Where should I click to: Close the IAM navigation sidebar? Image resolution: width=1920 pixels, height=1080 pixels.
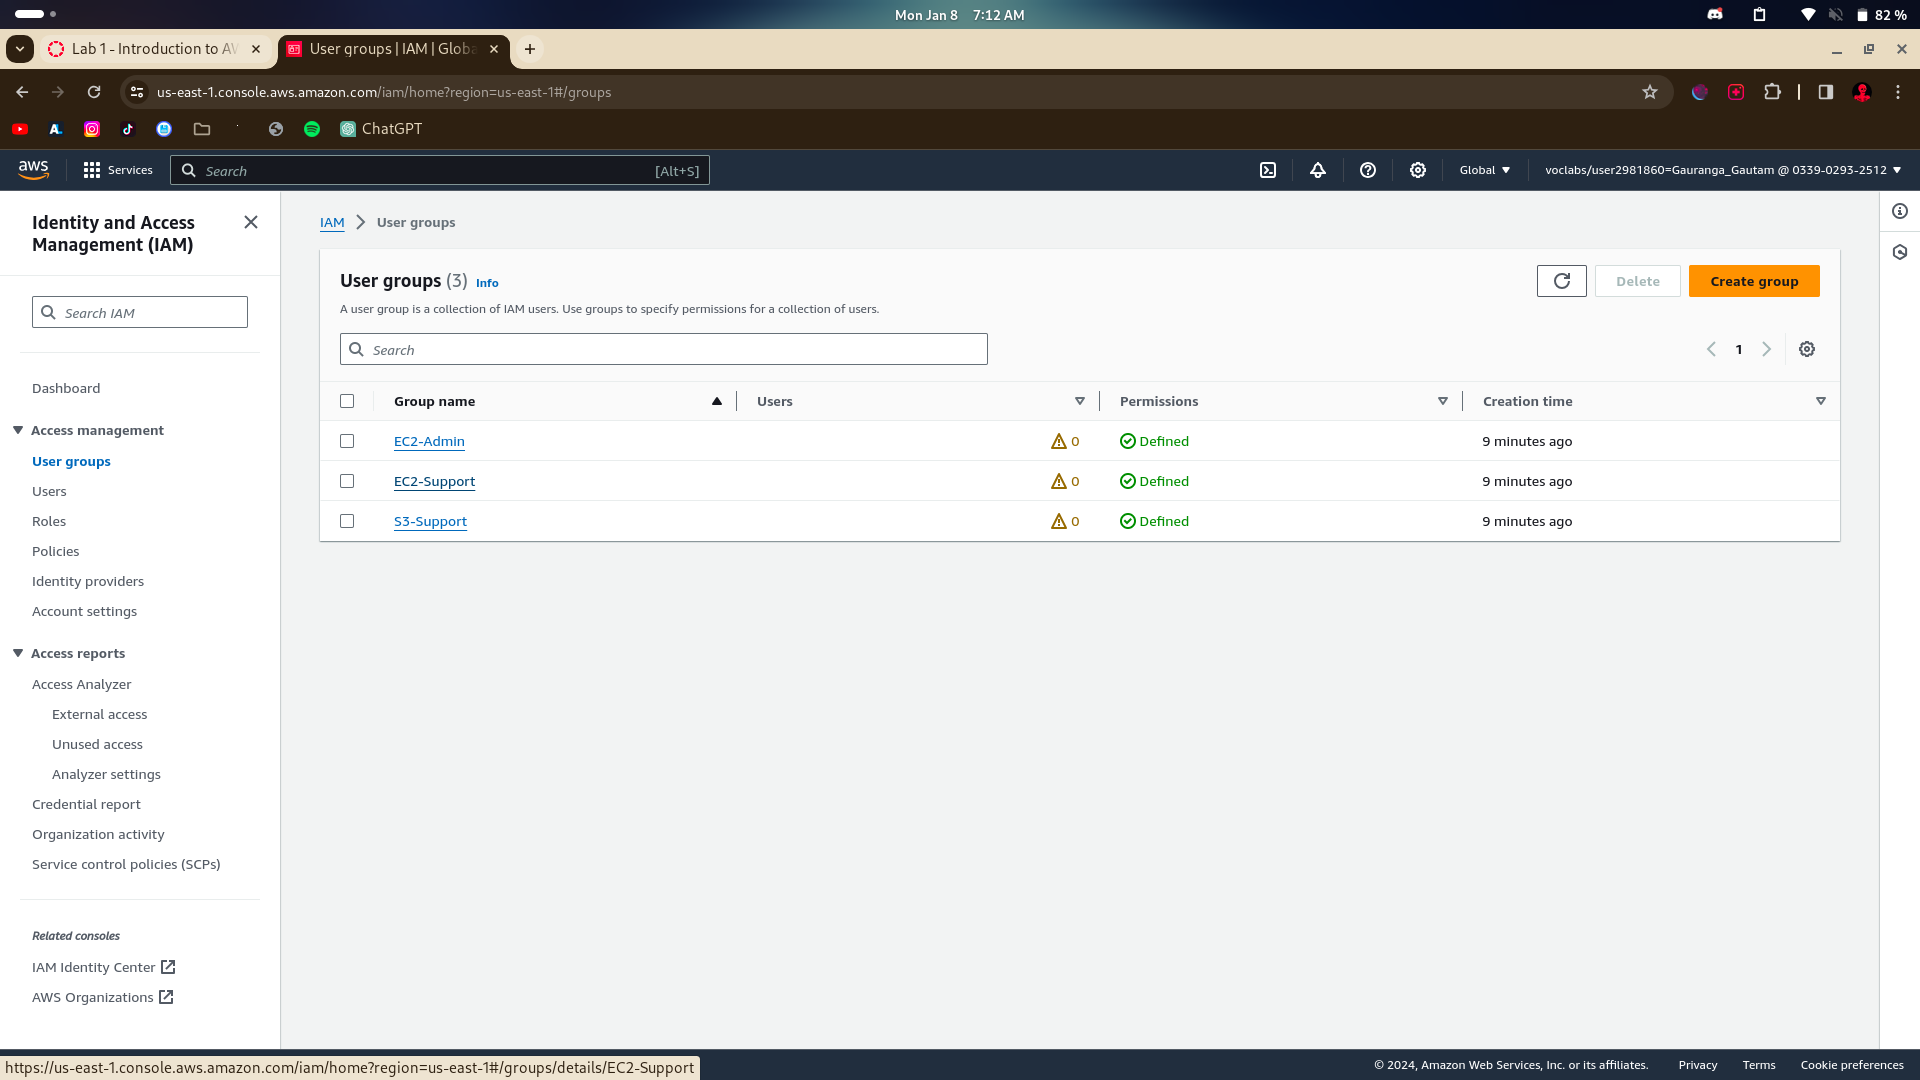point(251,222)
